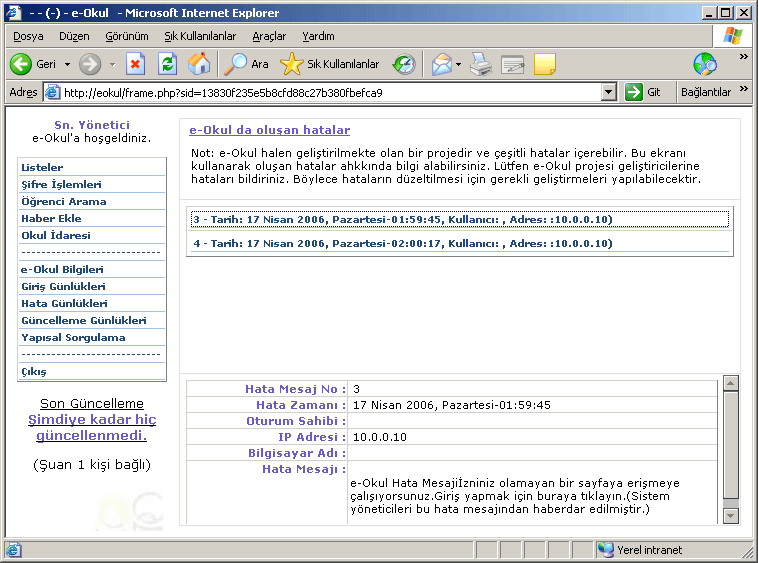
Task: Open the Dosya menu
Action: coord(28,36)
